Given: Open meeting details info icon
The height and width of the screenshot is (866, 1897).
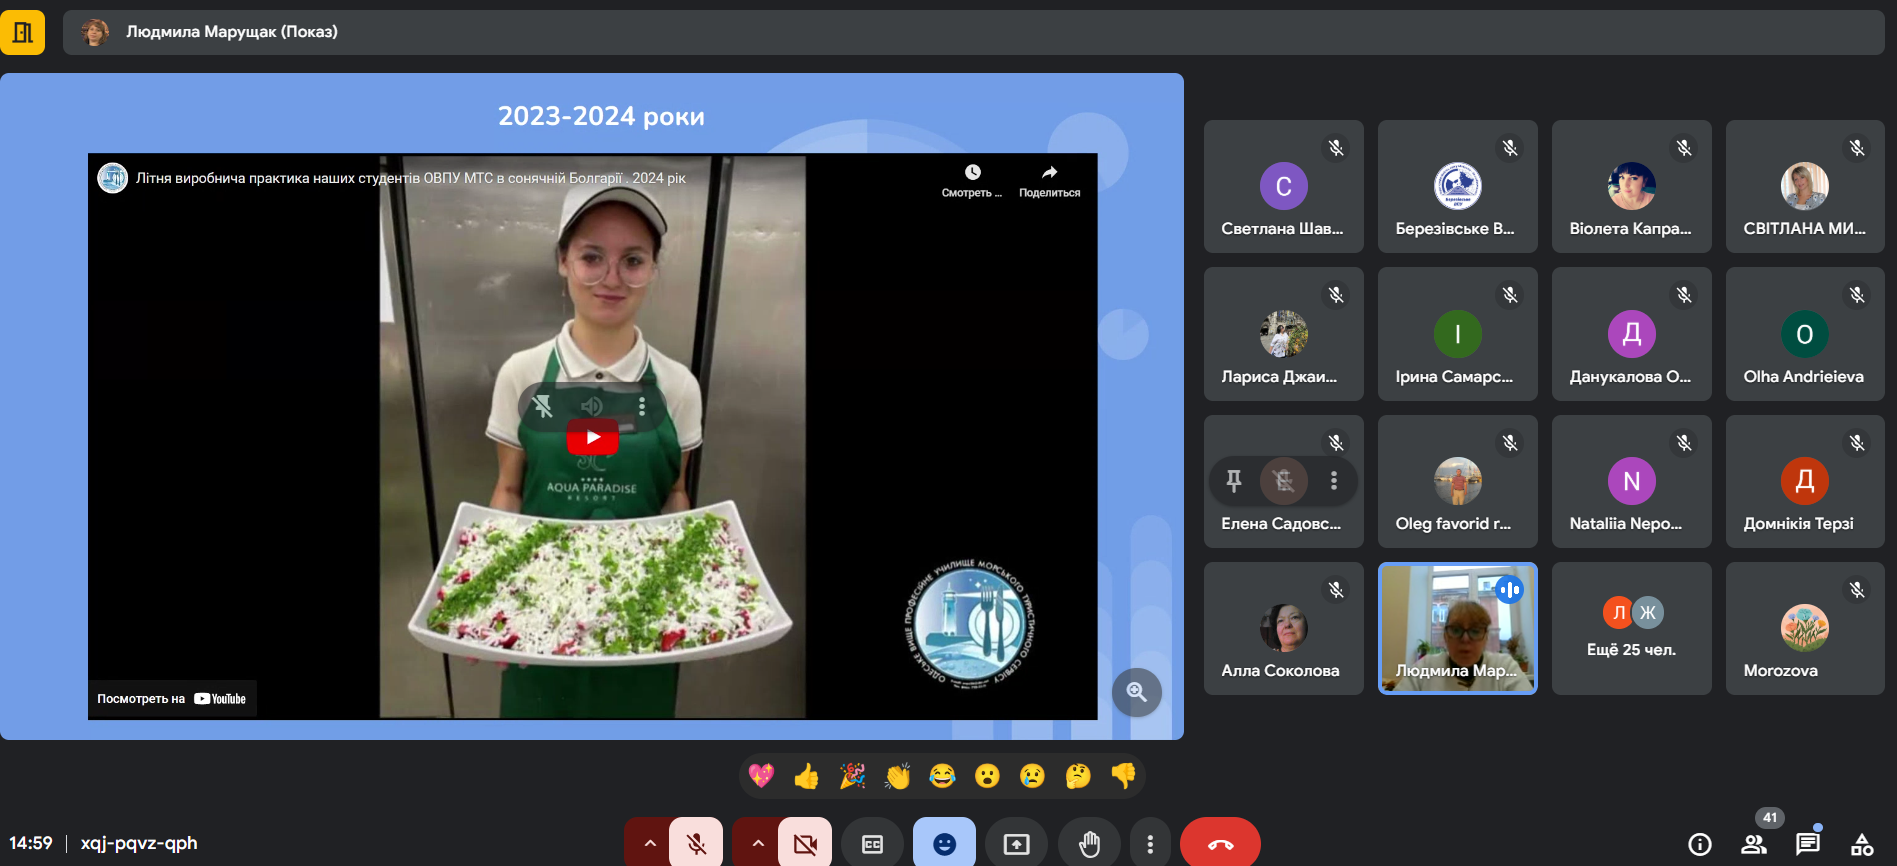Looking at the screenshot, I should pos(1700,844).
